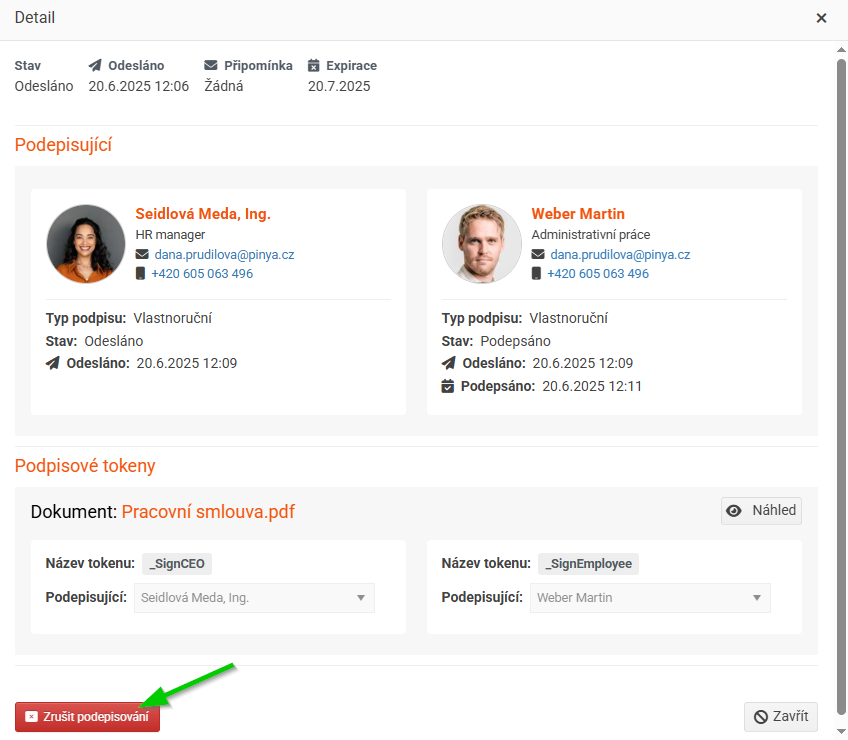
Task: Click envelope icon in Weber Martin card
Action: pos(538,254)
